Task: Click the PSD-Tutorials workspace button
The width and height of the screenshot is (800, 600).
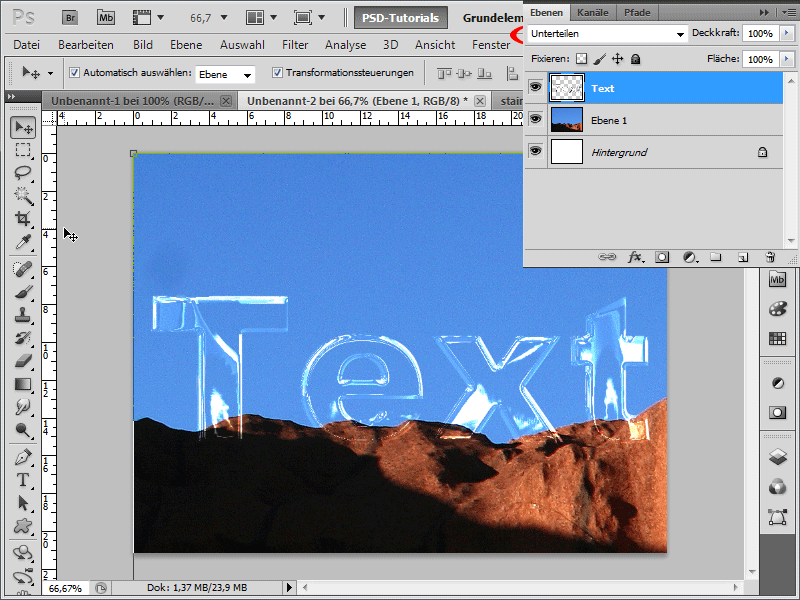Action: [x=401, y=18]
